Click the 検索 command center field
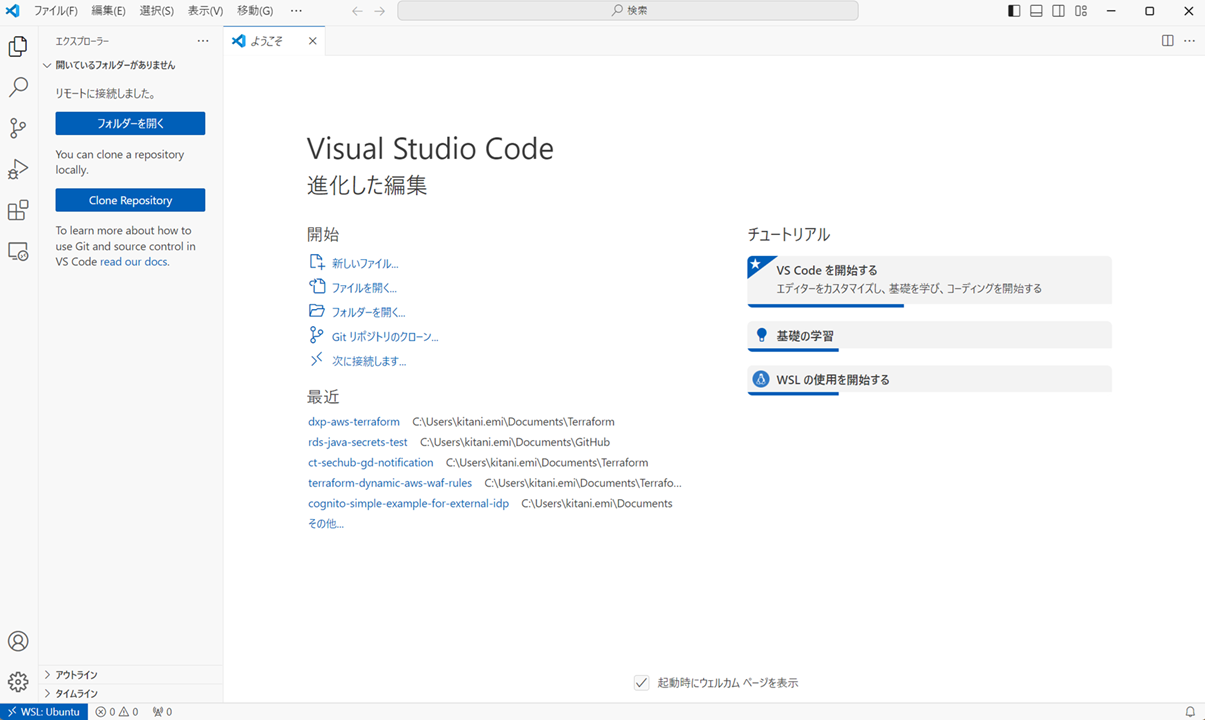This screenshot has width=1205, height=720. 627,11
